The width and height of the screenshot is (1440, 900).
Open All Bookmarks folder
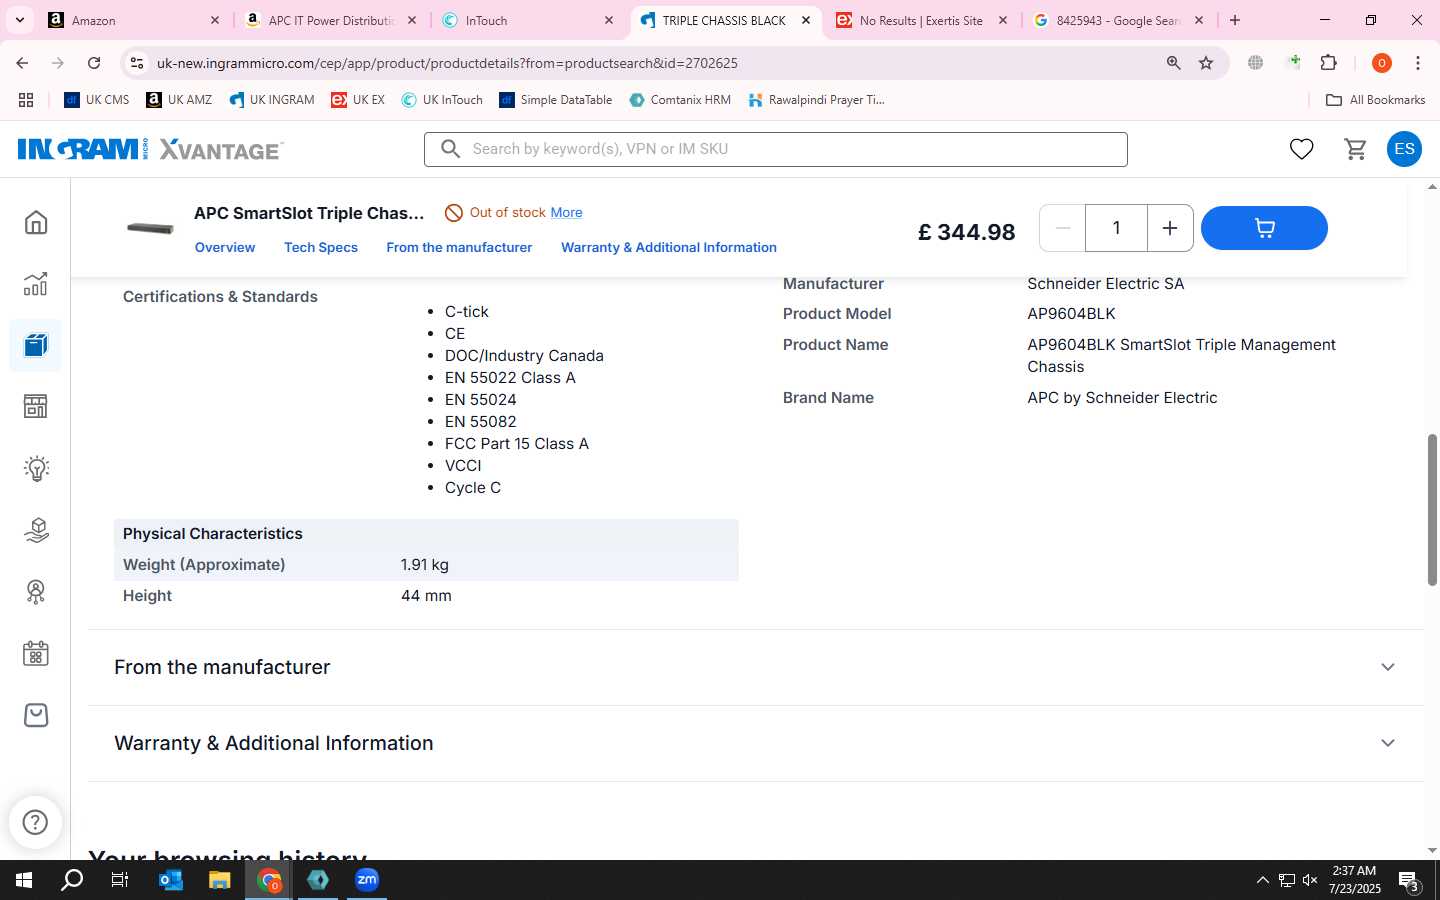(1375, 100)
